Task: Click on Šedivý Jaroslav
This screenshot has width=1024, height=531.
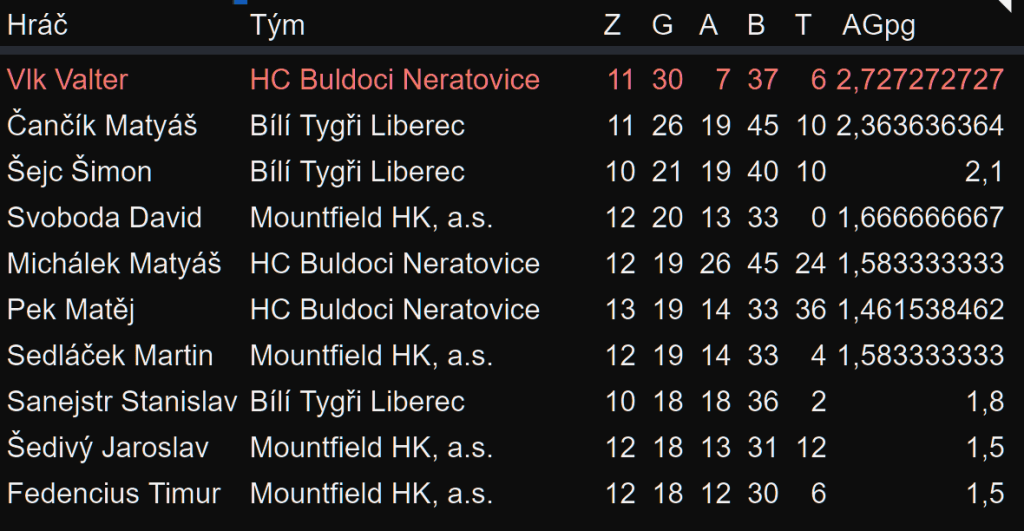Action: (108, 448)
